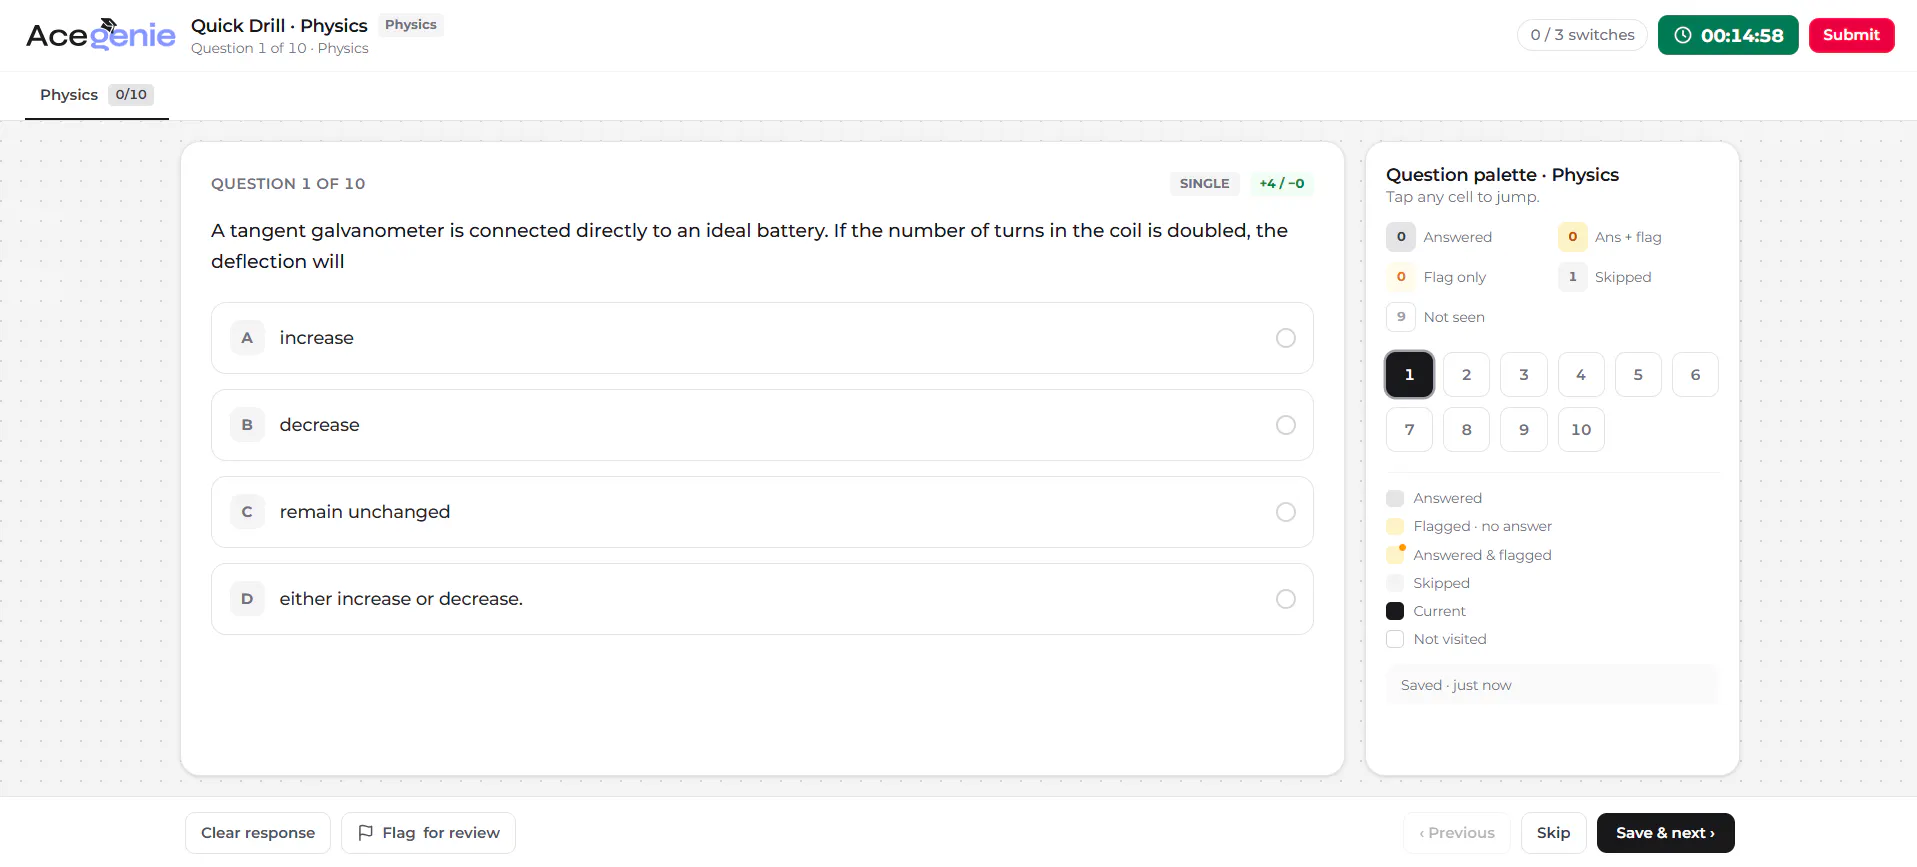Click the option C letter badge
1917x867 pixels.
coord(247,512)
